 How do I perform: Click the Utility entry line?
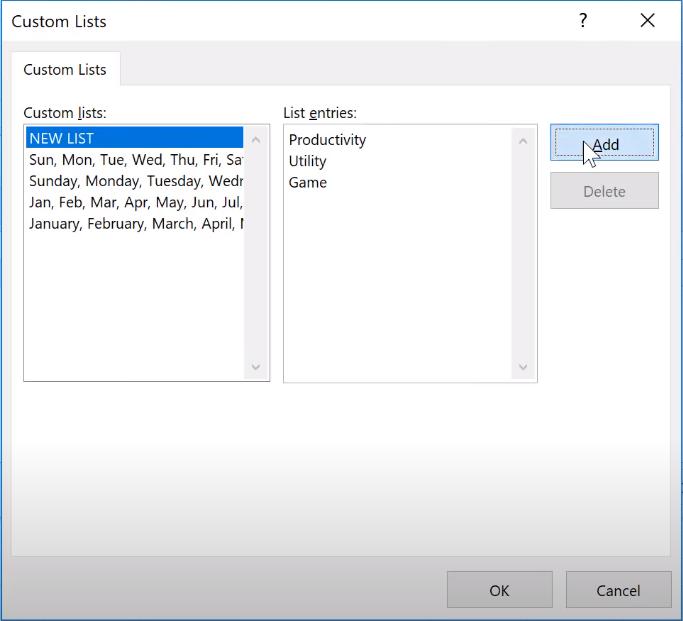[x=307, y=161]
